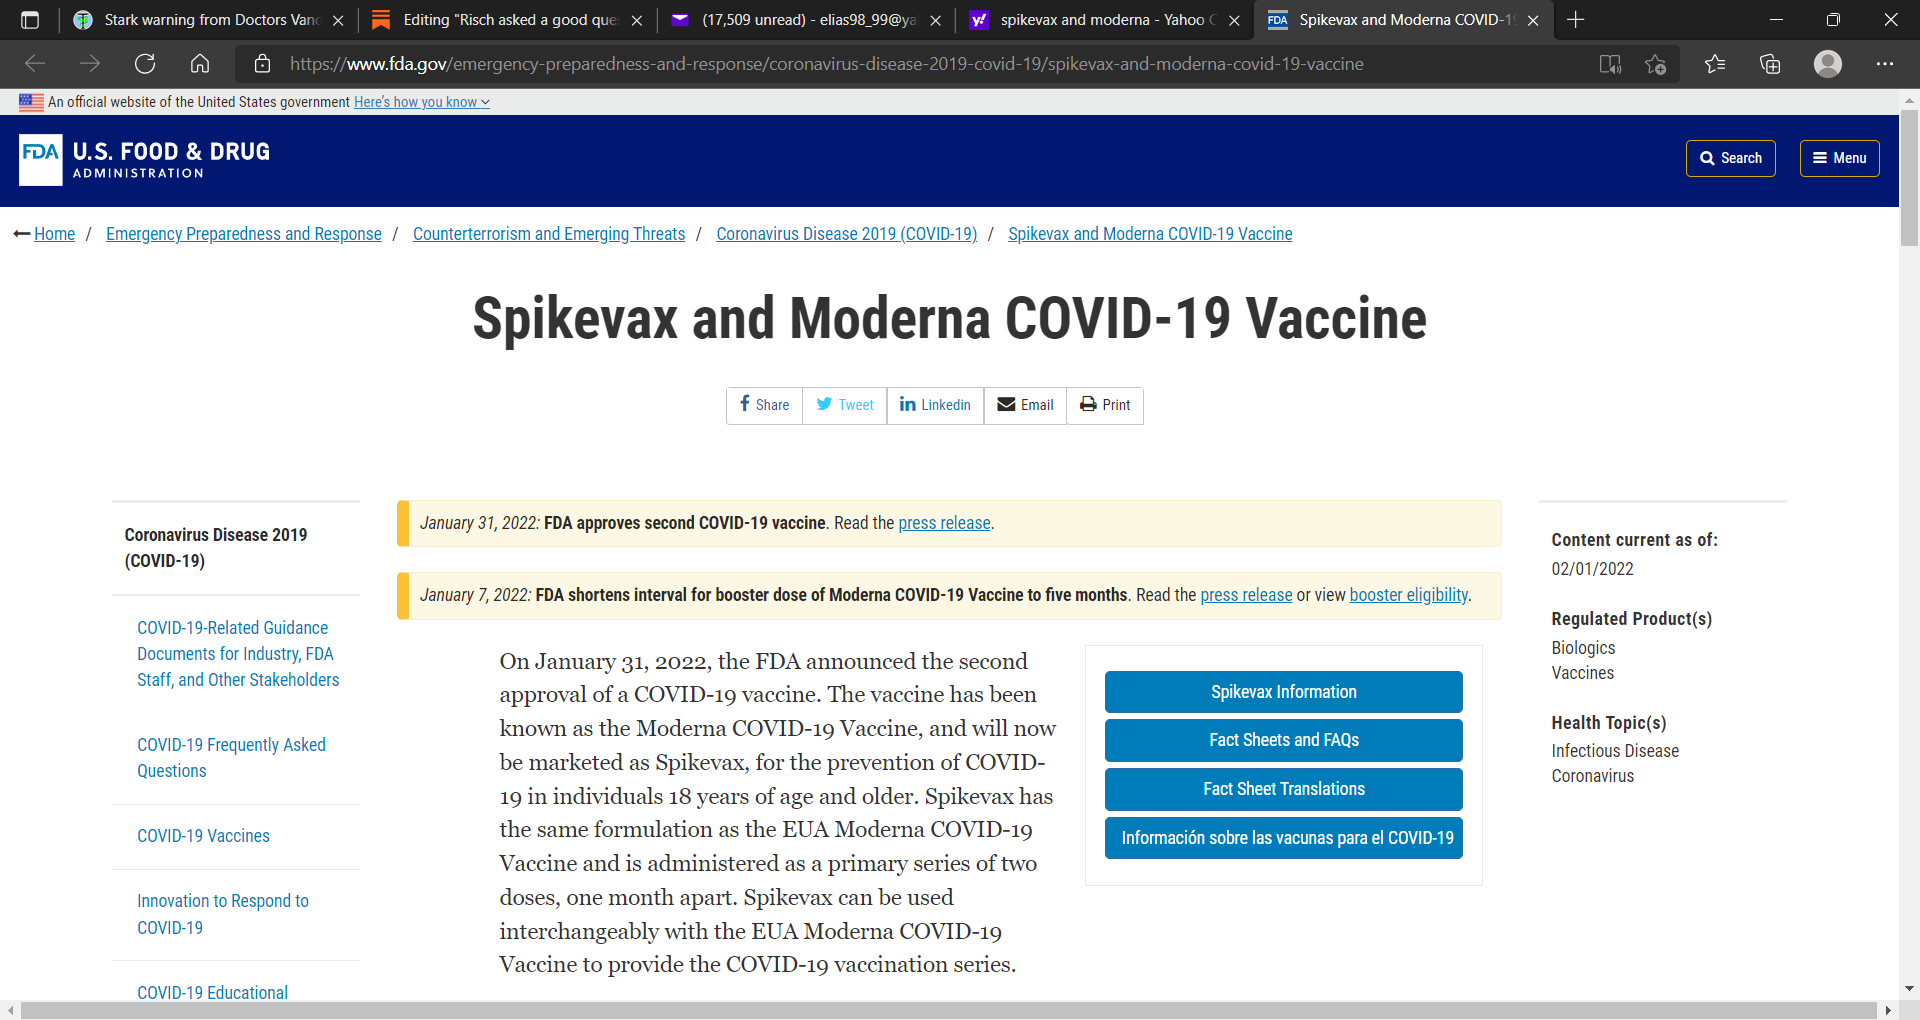Open the Collections icon
This screenshot has width=1920, height=1020.
[1770, 64]
